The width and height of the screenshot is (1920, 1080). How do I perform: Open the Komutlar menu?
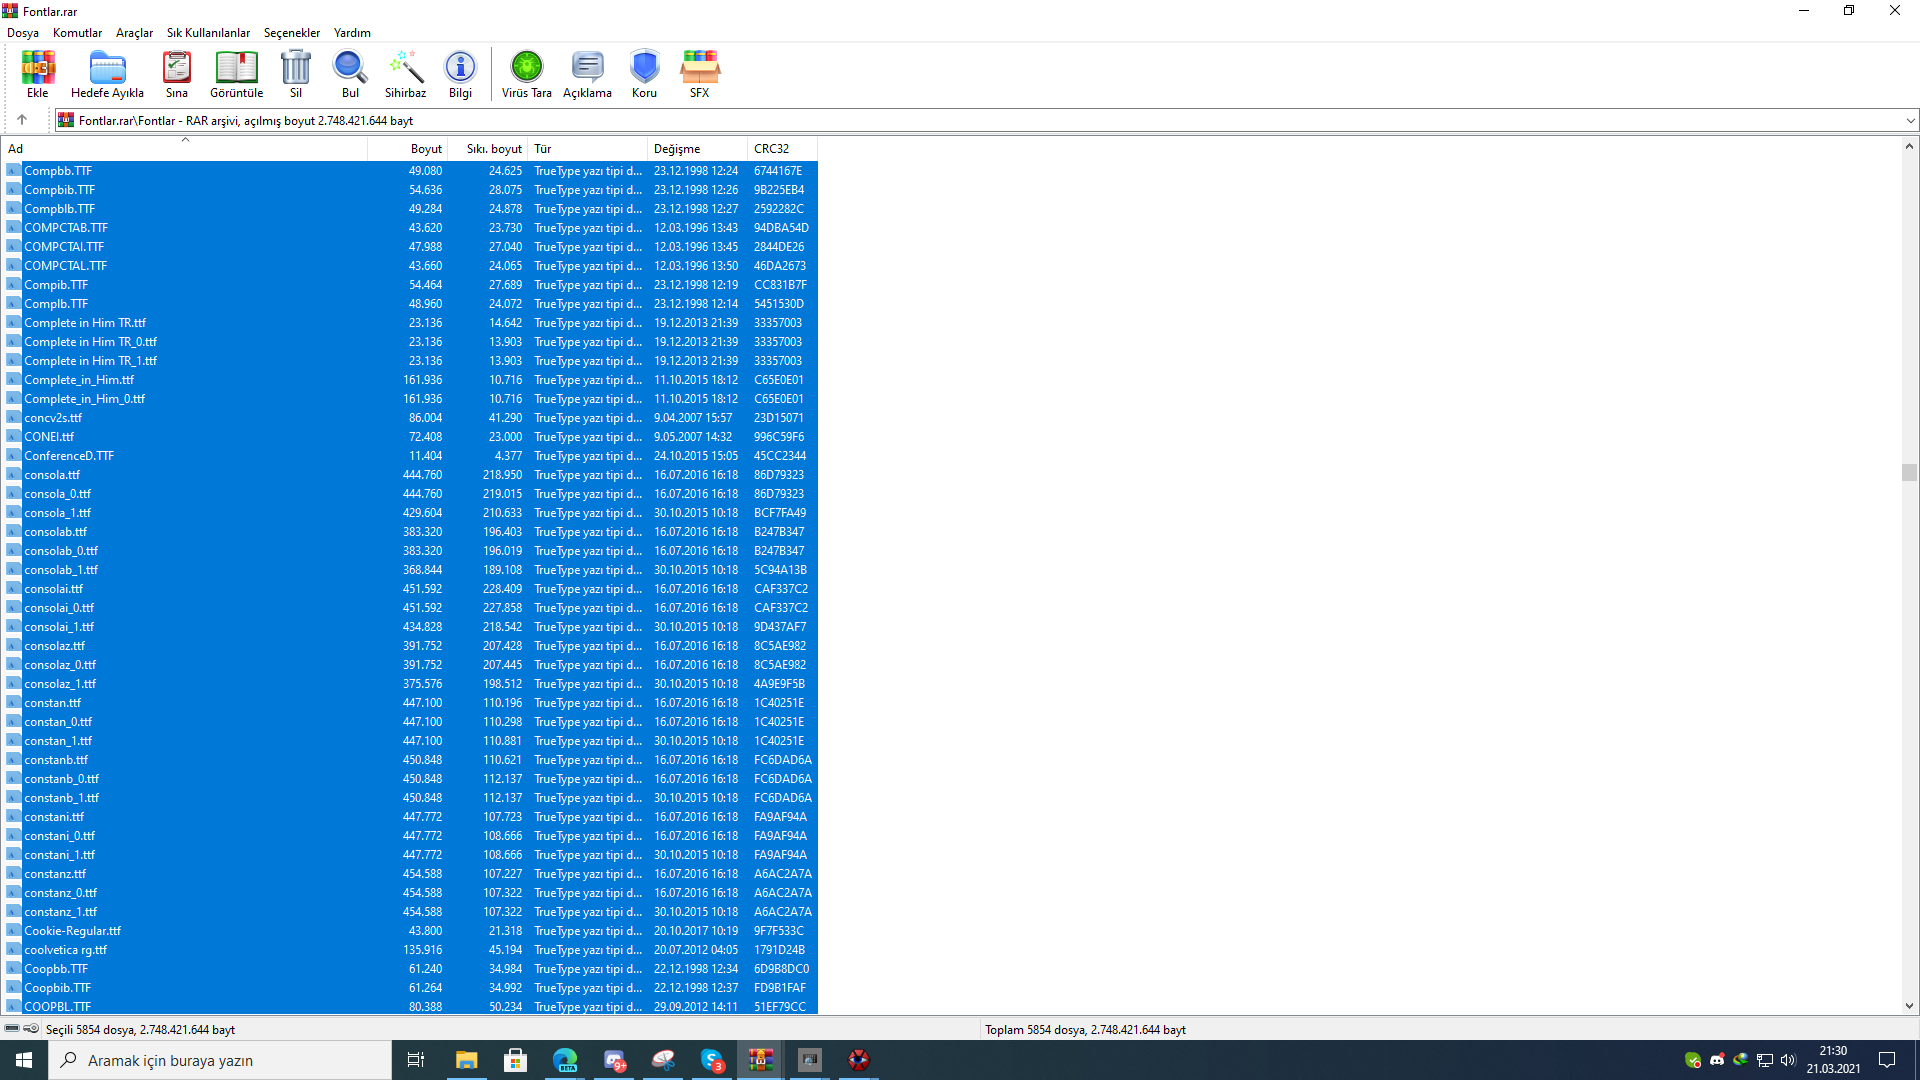(x=77, y=33)
